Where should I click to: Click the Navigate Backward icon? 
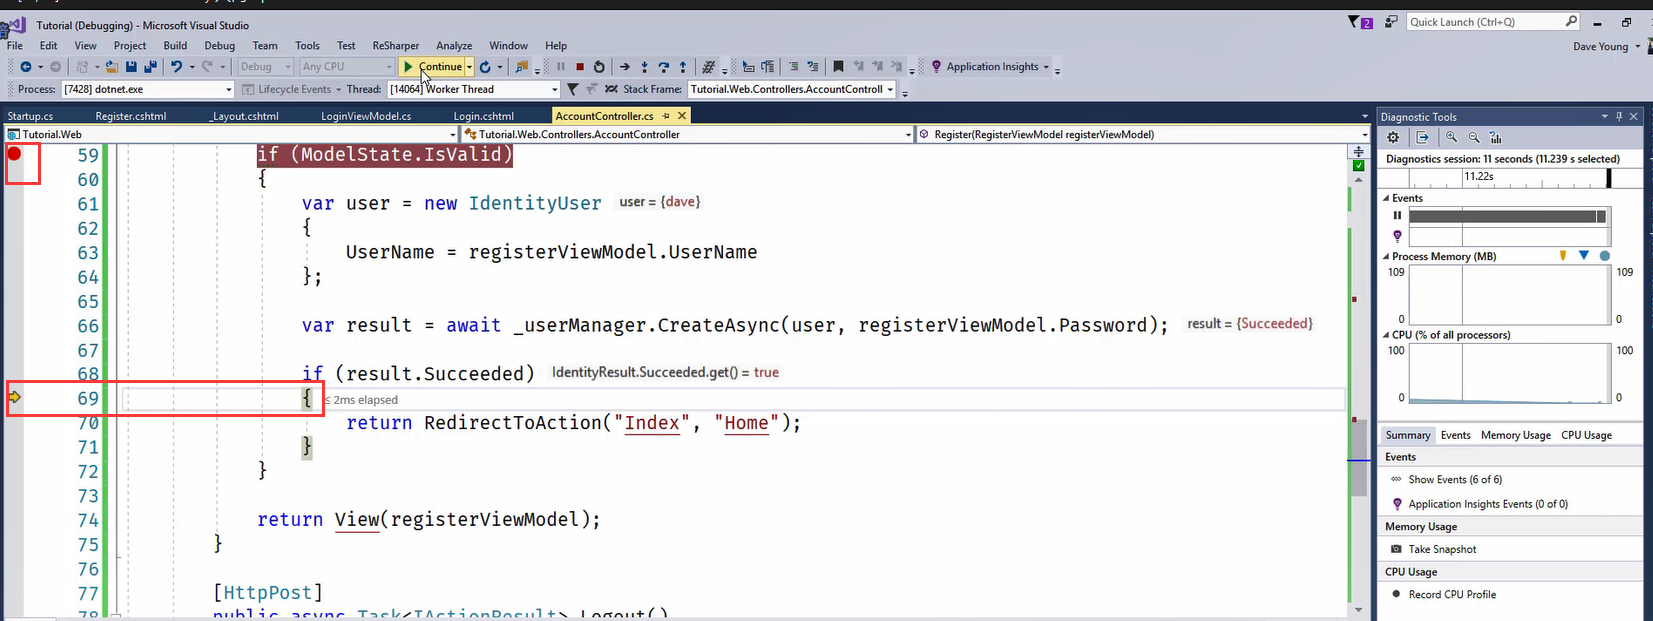[x=26, y=67]
